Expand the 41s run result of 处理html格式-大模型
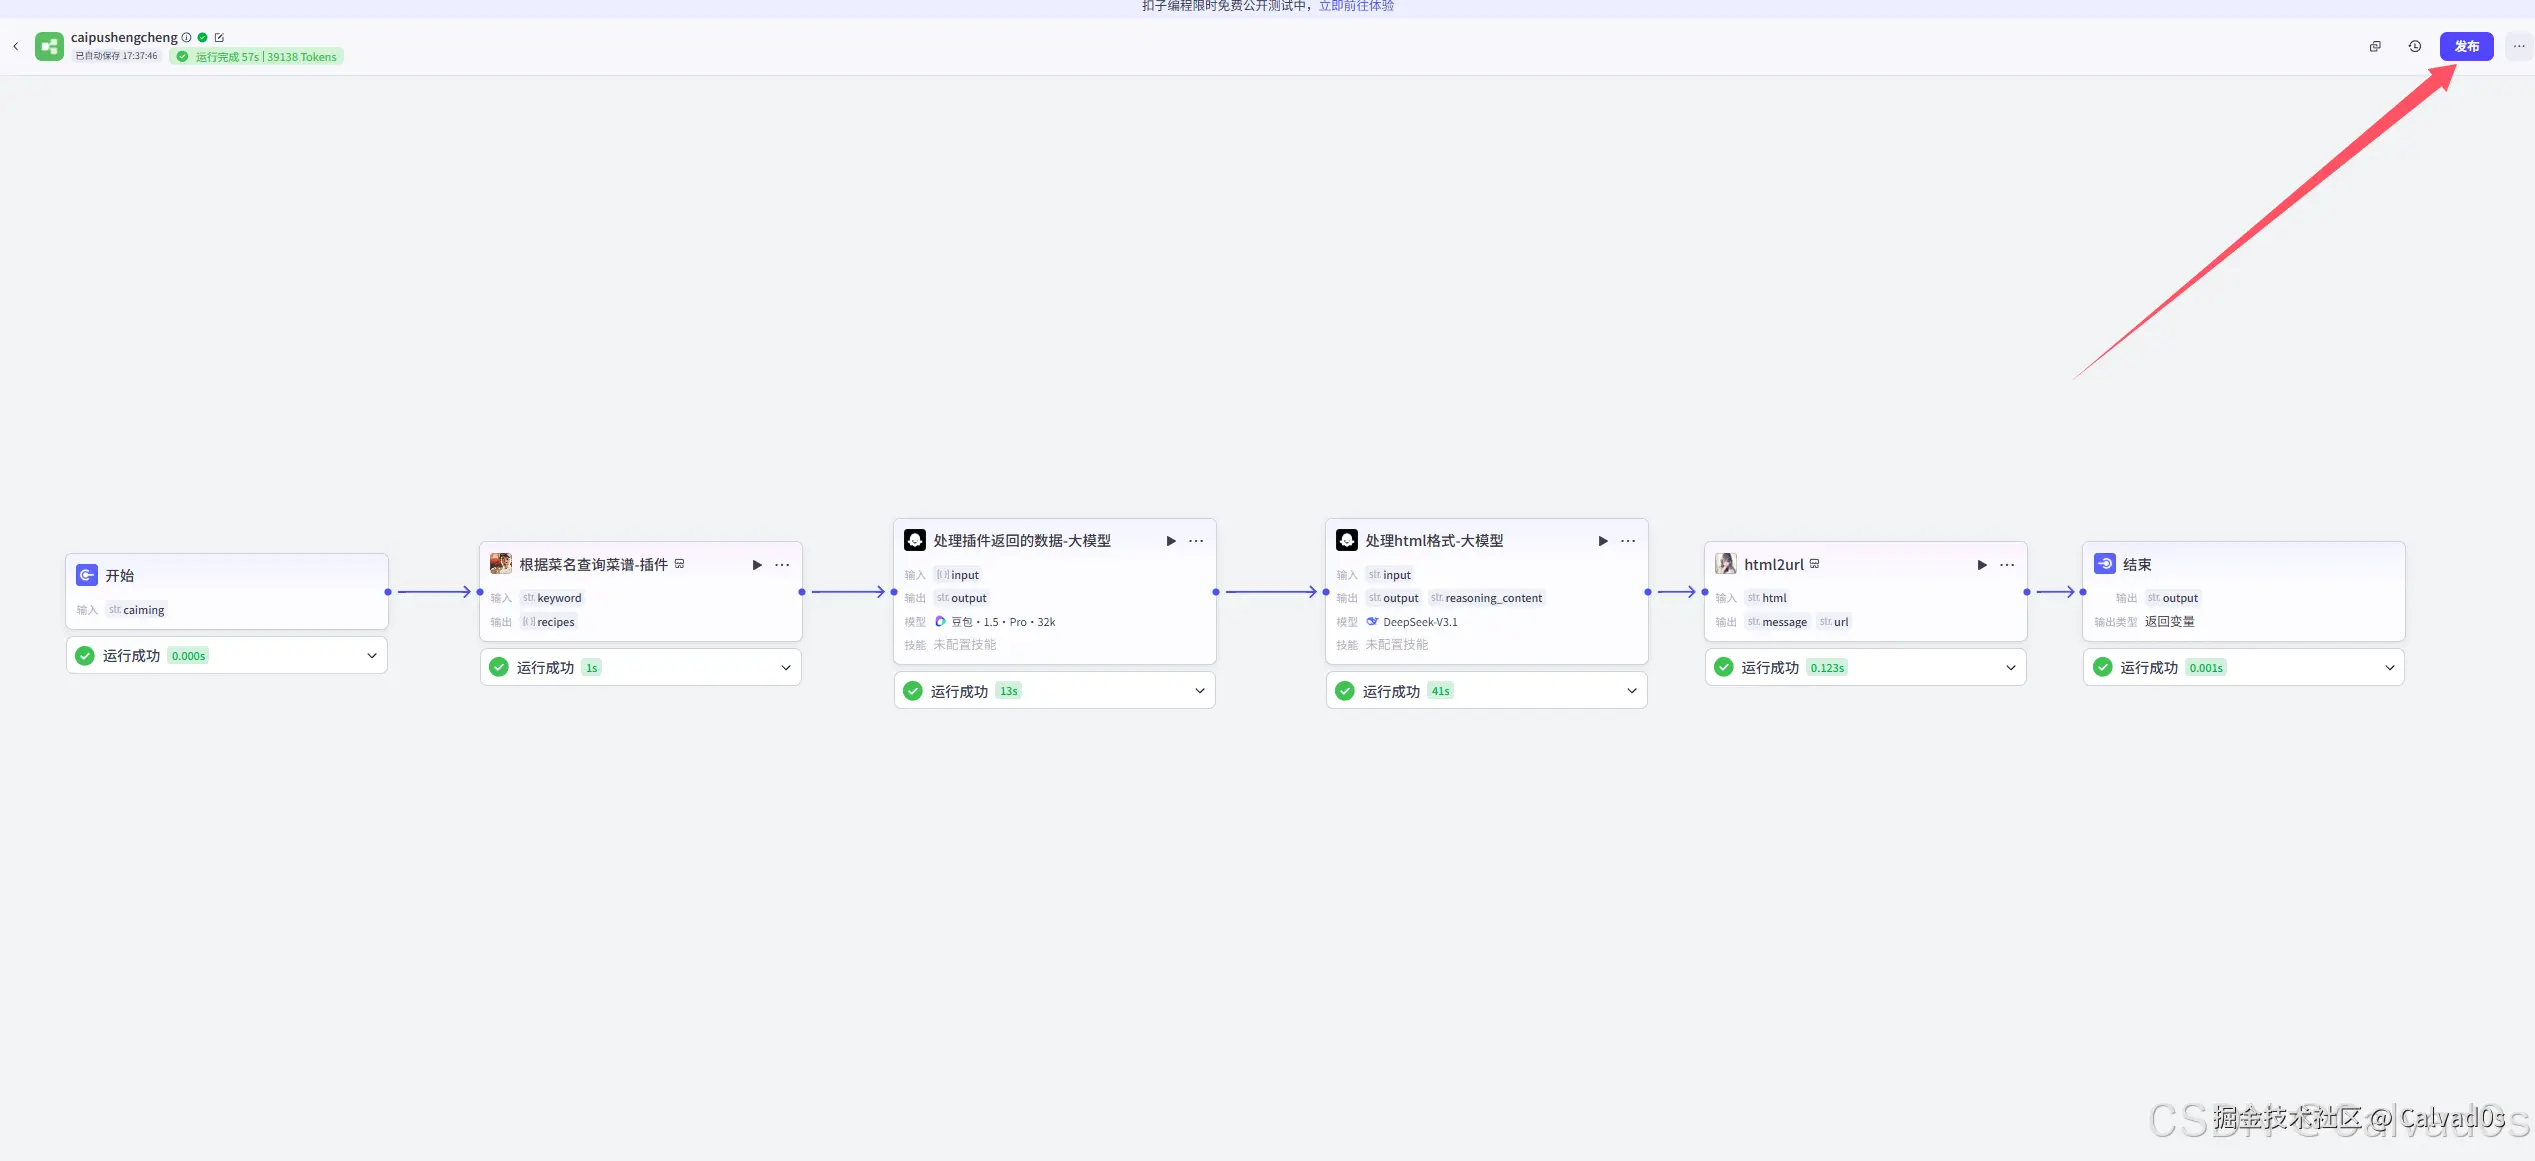 (1632, 691)
